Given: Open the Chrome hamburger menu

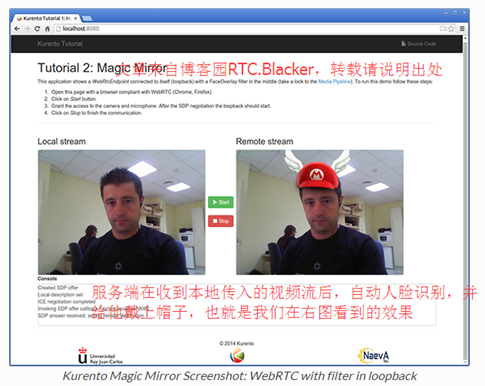Looking at the screenshot, I should tap(462, 29).
